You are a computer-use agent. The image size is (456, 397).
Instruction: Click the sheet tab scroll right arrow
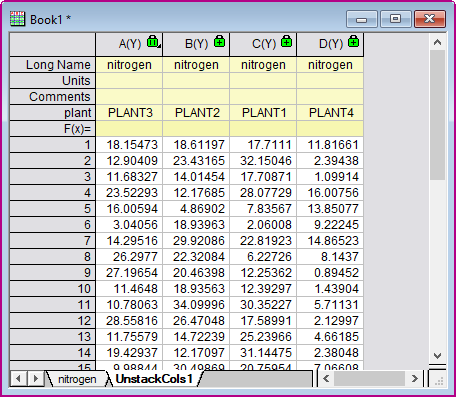(35, 379)
